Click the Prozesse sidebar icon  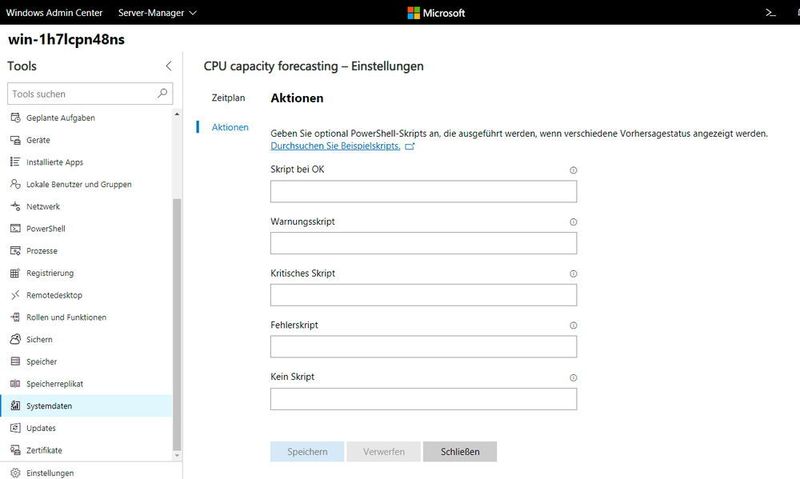coord(15,250)
